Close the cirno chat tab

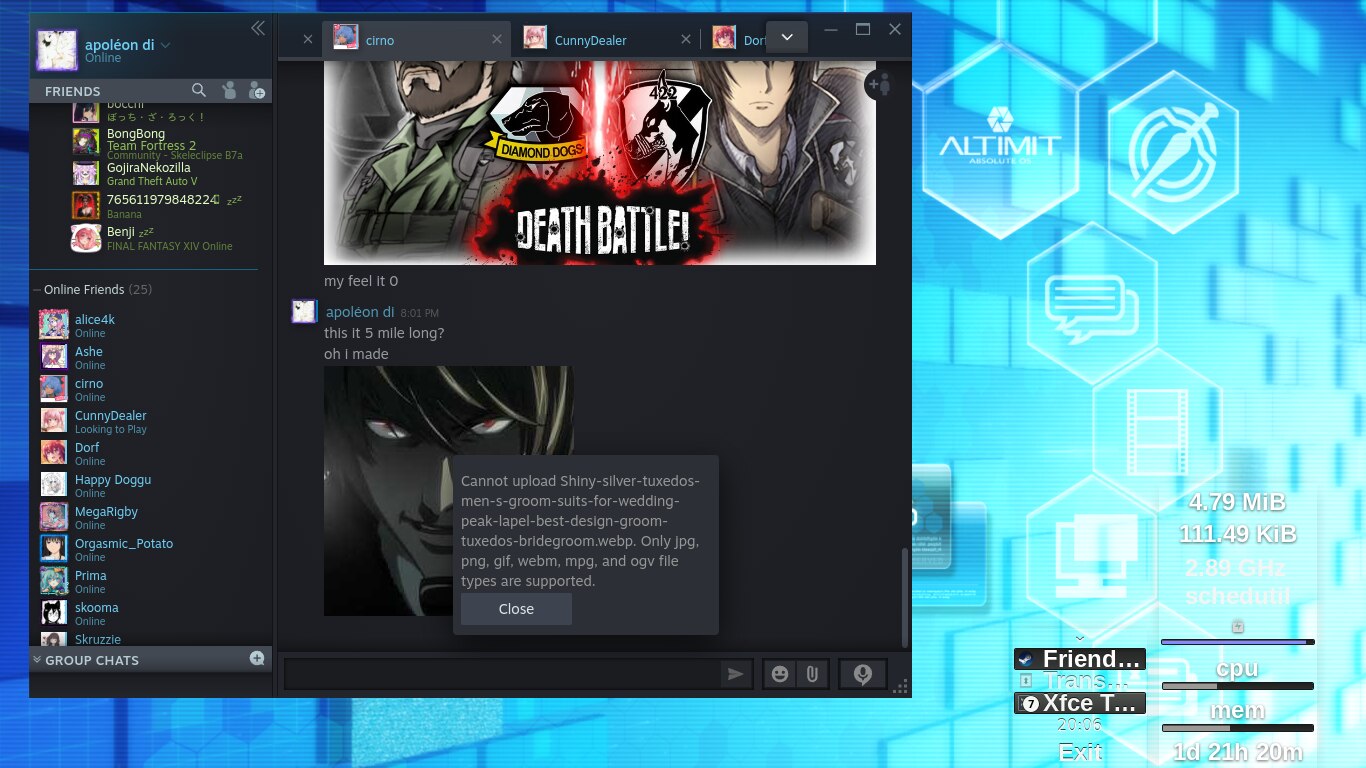tap(497, 40)
